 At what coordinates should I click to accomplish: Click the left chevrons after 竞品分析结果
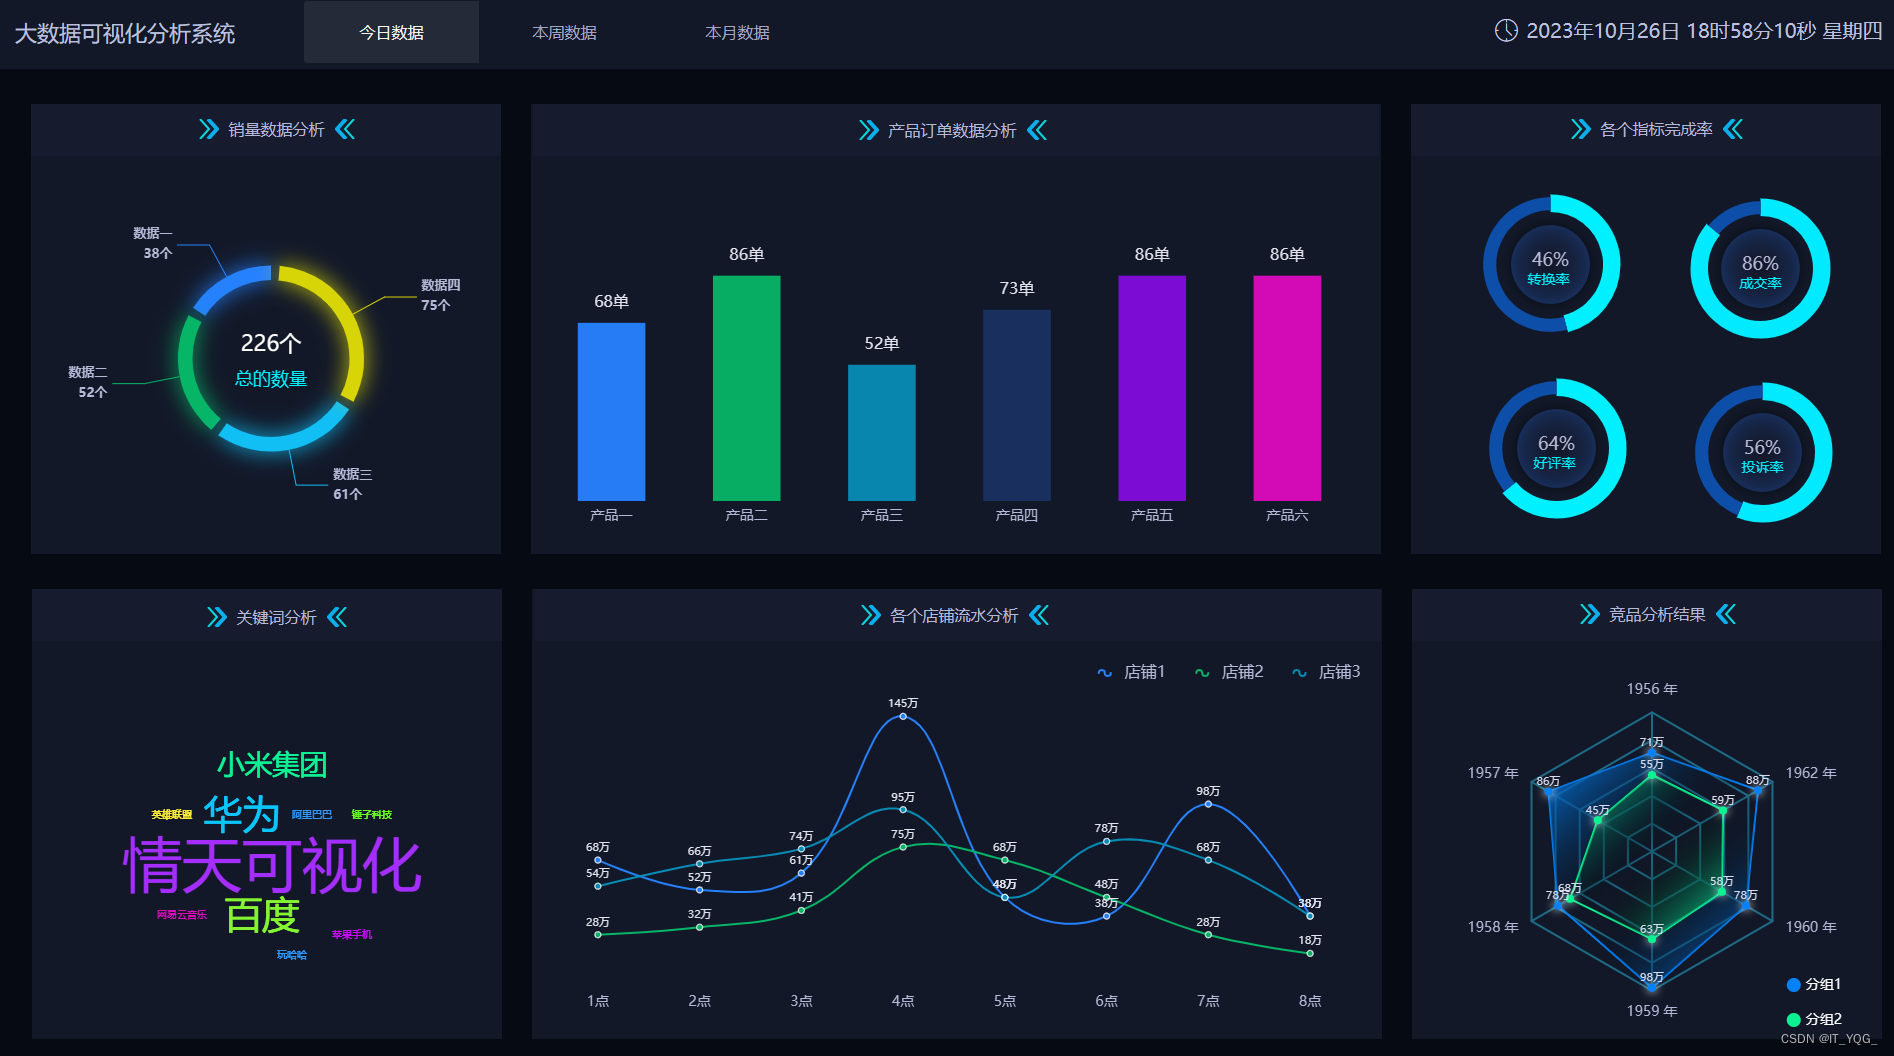coord(1726,614)
